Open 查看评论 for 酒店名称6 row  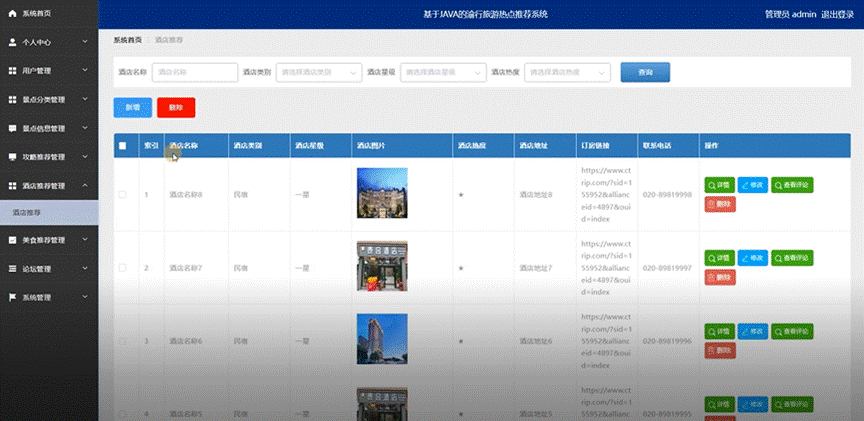(792, 331)
